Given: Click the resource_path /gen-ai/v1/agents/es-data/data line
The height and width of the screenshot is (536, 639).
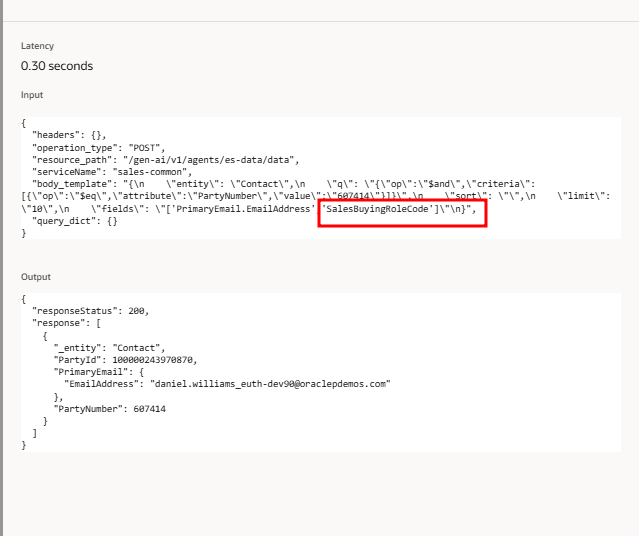Looking at the screenshot, I should coord(165,160).
